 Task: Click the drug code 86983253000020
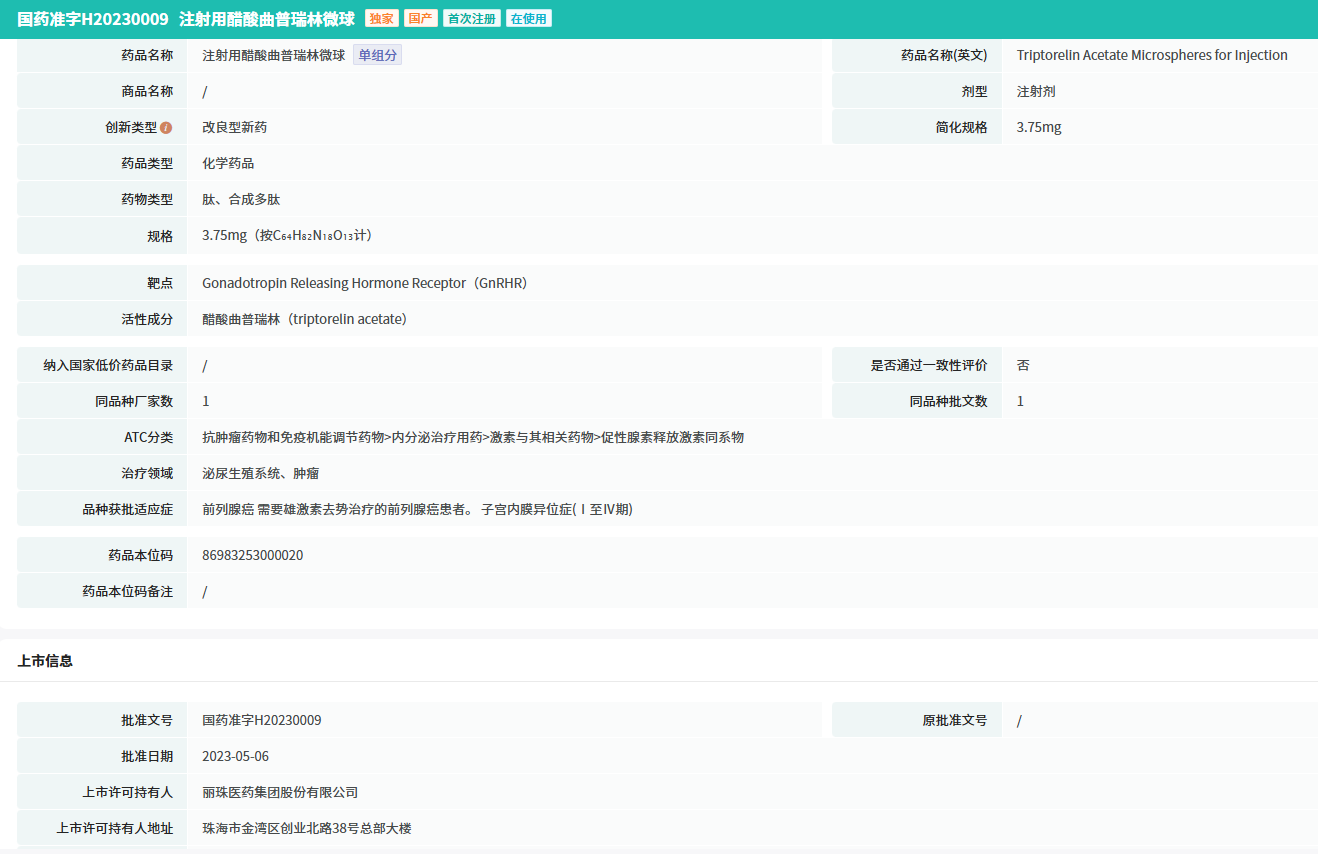(252, 556)
